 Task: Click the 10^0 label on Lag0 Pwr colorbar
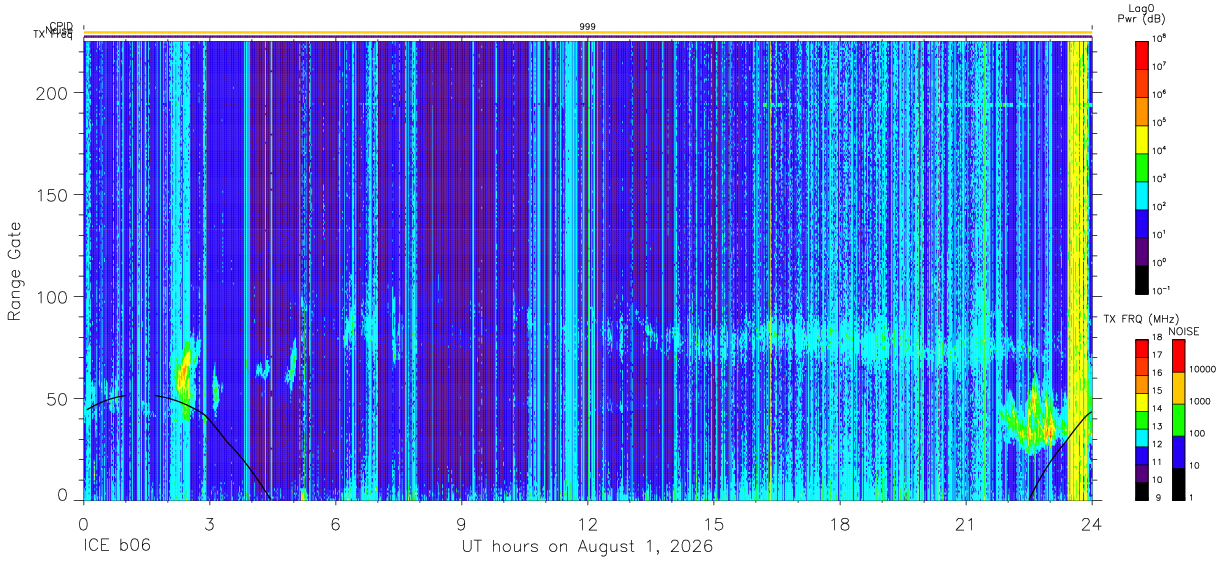point(1160,262)
